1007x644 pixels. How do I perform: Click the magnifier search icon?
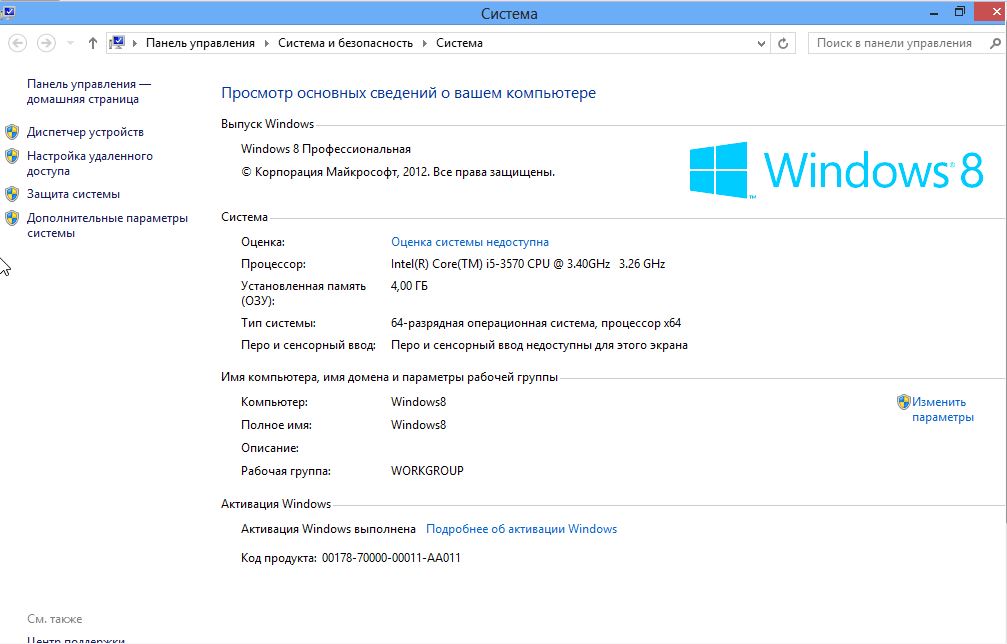995,43
